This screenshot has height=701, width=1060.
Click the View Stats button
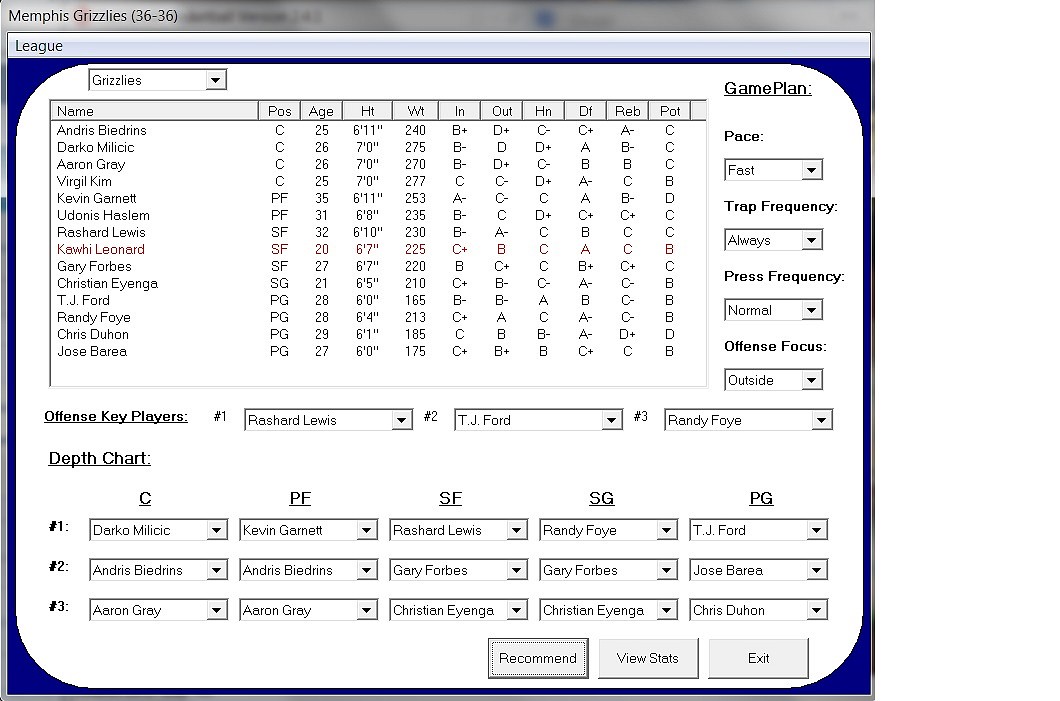coord(648,658)
